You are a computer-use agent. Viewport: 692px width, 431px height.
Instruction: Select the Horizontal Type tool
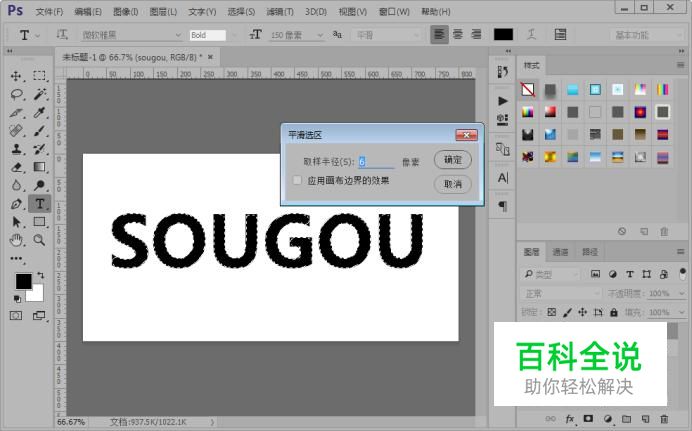pyautogui.click(x=39, y=203)
